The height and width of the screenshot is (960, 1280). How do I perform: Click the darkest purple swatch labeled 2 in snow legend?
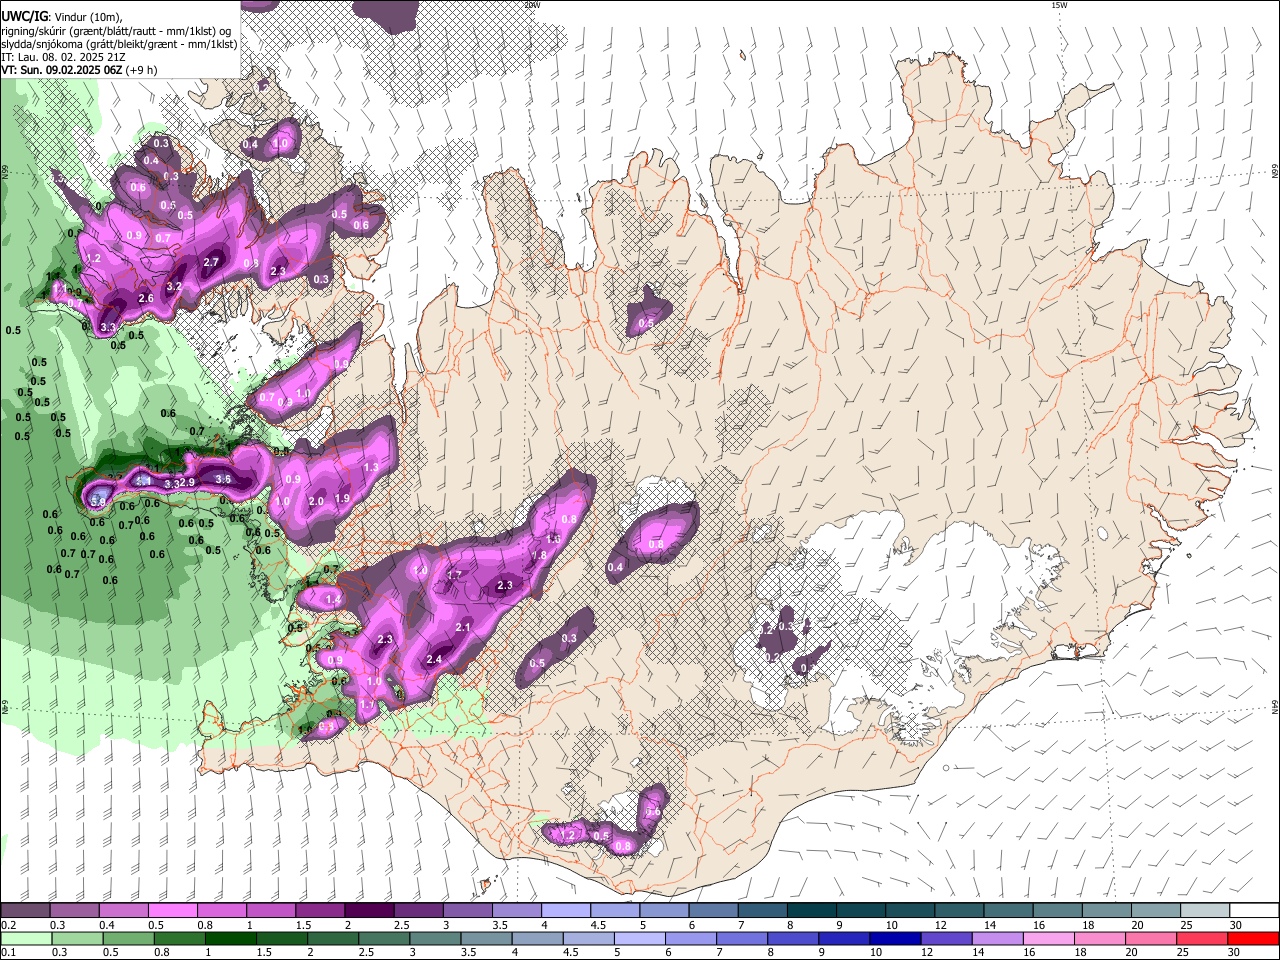click(369, 911)
